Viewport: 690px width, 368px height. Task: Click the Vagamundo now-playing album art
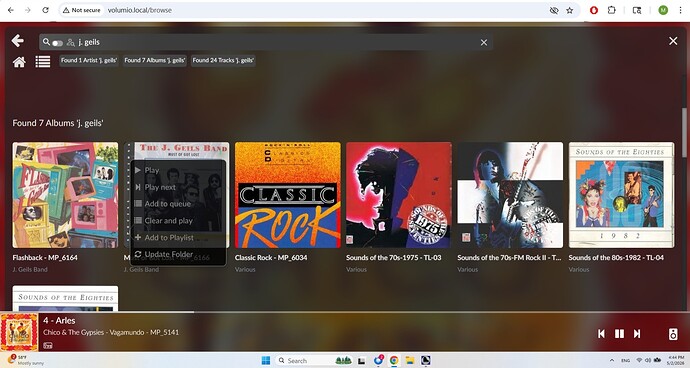pos(19,332)
